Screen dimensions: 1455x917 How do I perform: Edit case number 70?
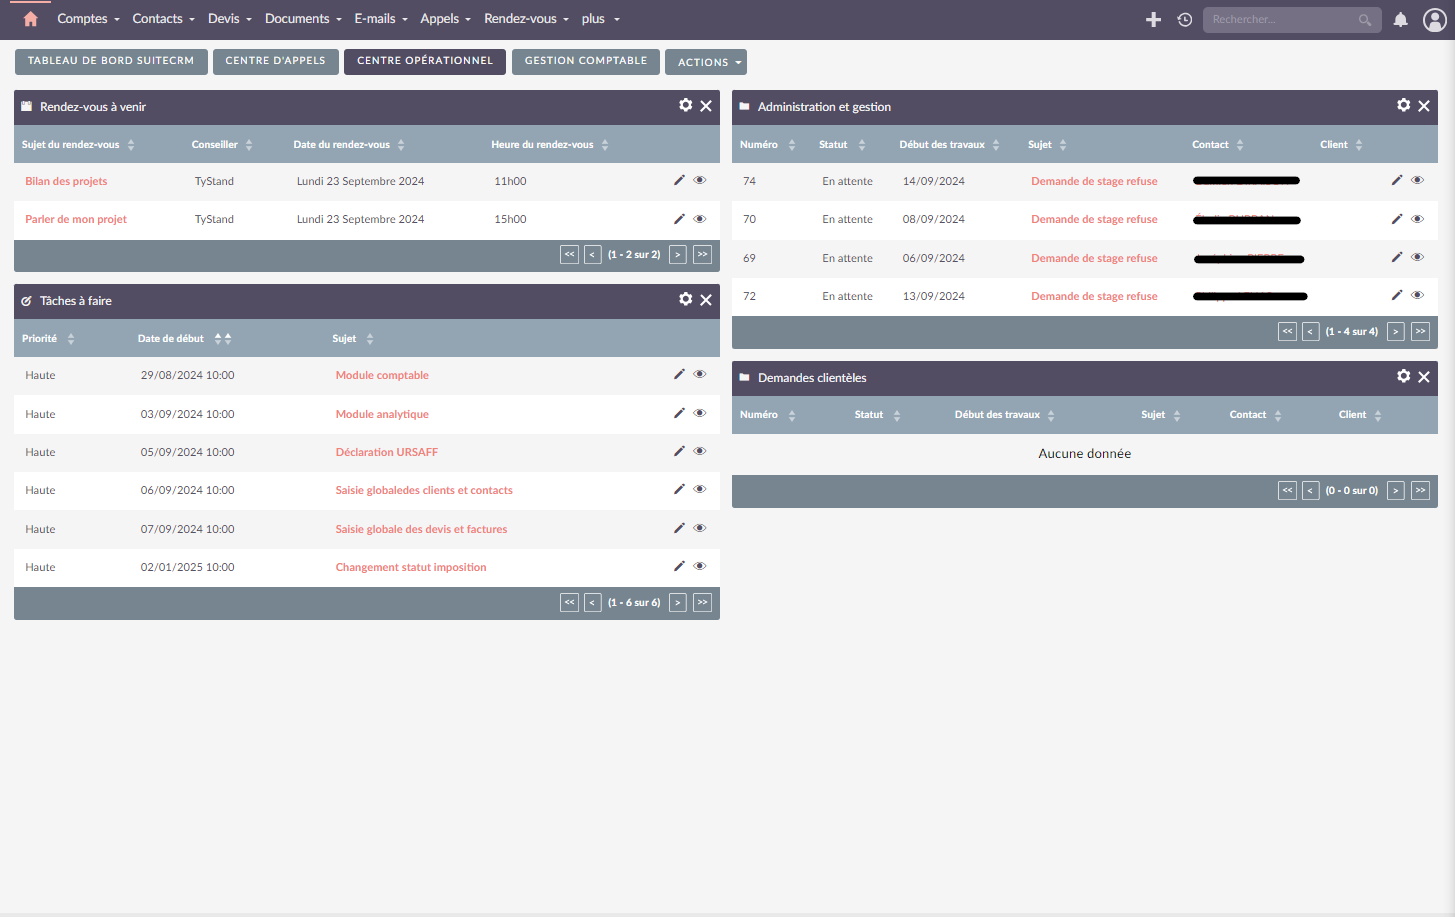(1397, 218)
